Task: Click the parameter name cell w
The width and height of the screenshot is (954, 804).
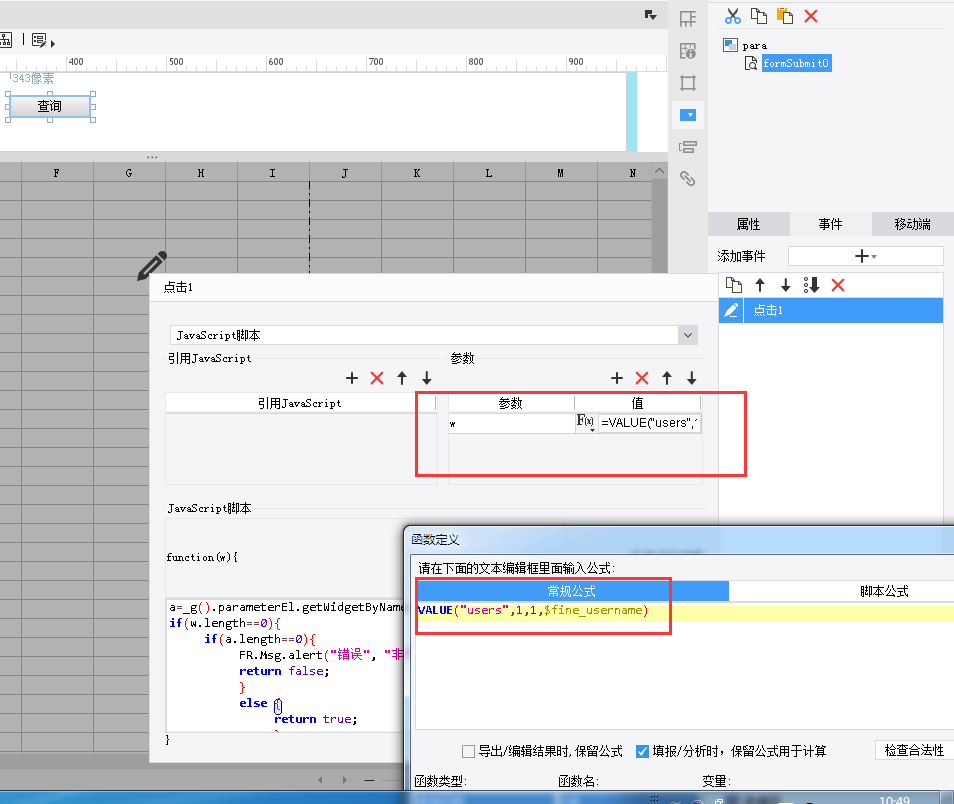Action: [x=511, y=424]
